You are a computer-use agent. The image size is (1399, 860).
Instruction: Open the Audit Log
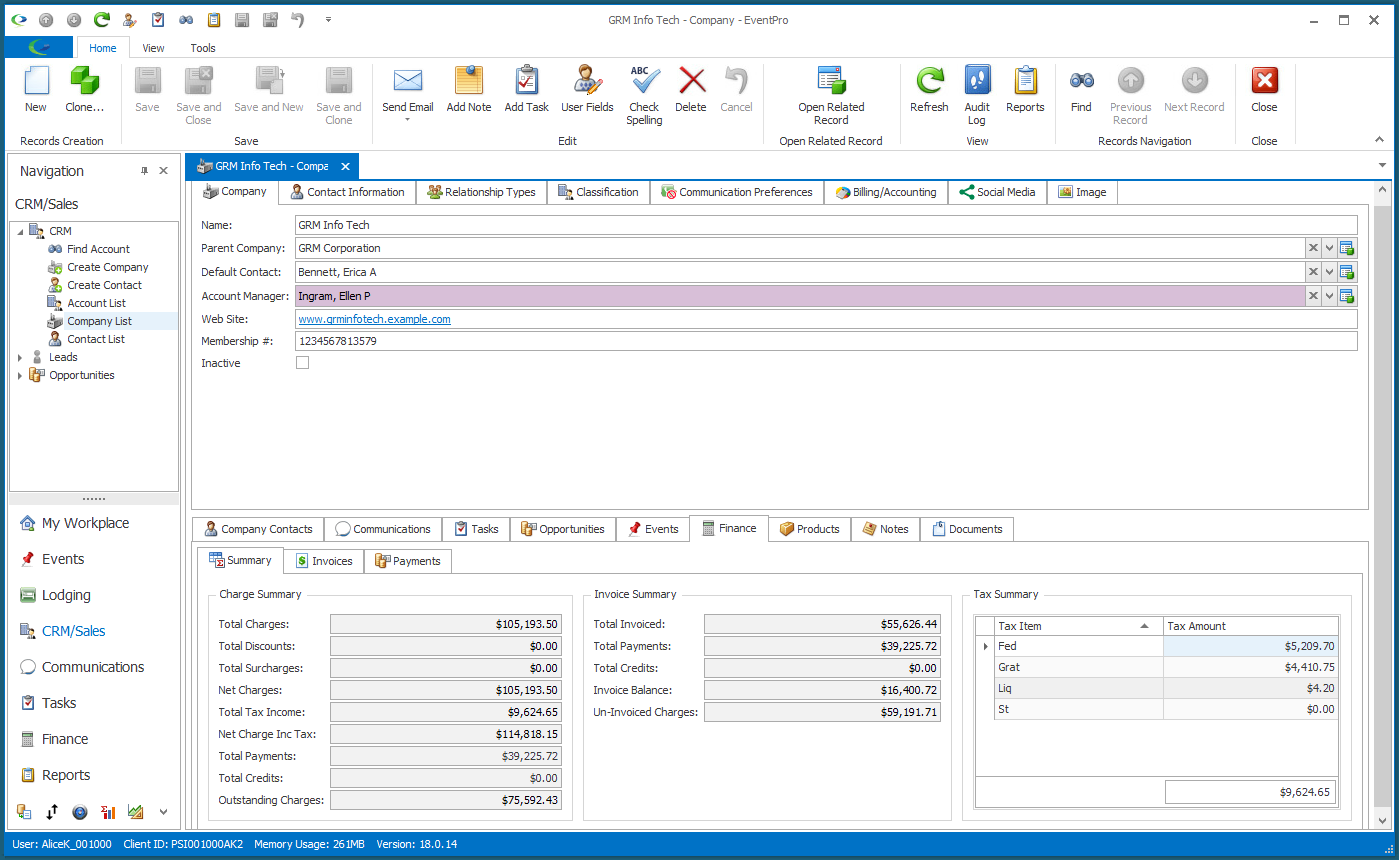pyautogui.click(x=977, y=96)
